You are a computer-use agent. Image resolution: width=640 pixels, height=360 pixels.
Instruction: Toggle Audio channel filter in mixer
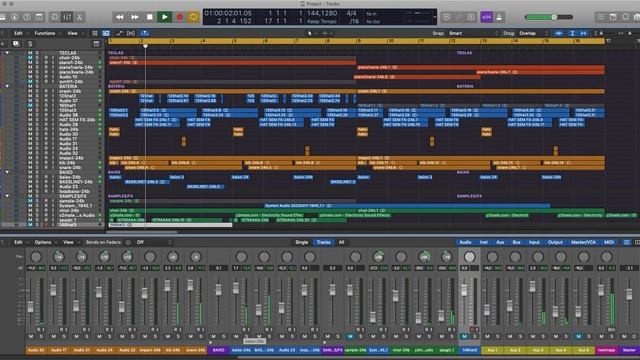pyautogui.click(x=465, y=242)
